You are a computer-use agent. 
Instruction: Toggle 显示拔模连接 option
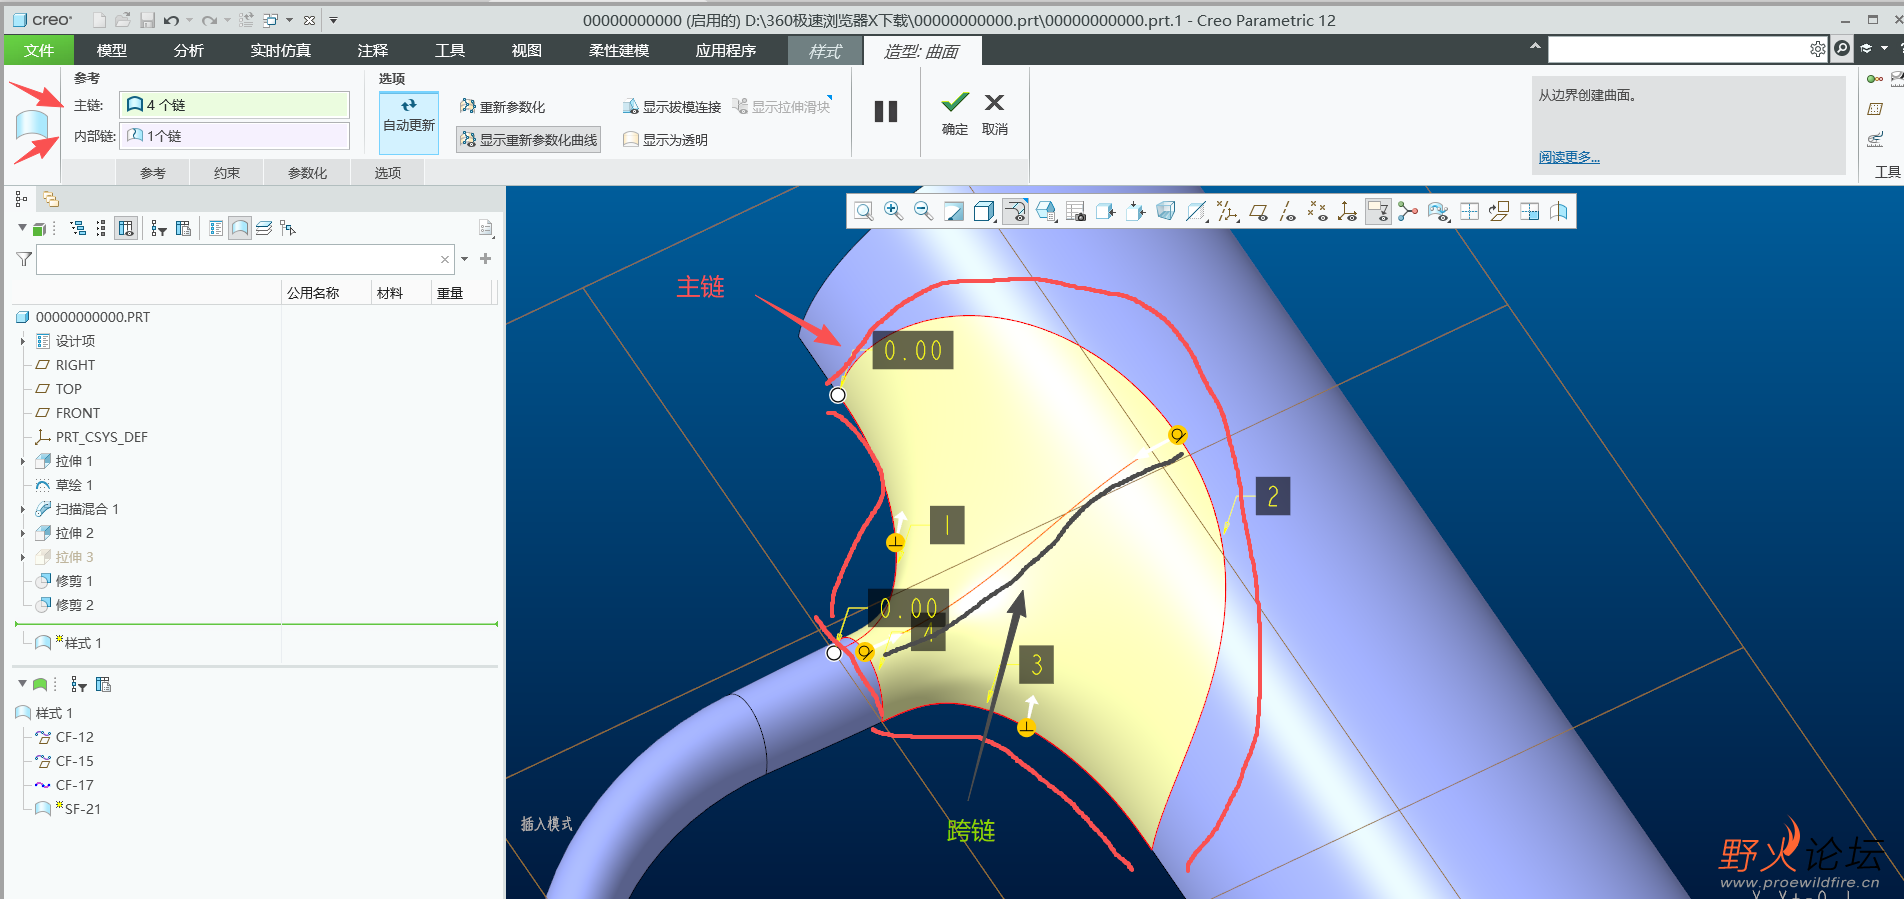click(x=672, y=107)
